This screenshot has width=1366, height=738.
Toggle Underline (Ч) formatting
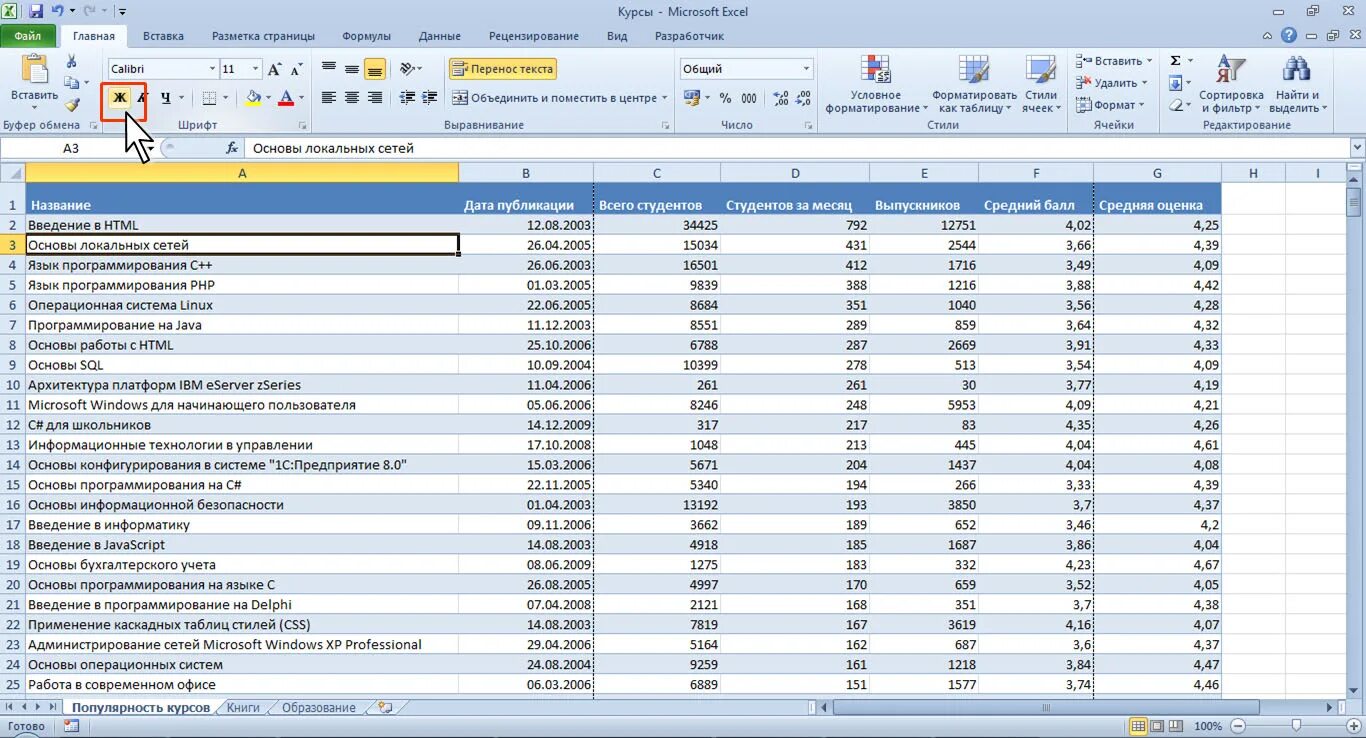[x=165, y=98]
